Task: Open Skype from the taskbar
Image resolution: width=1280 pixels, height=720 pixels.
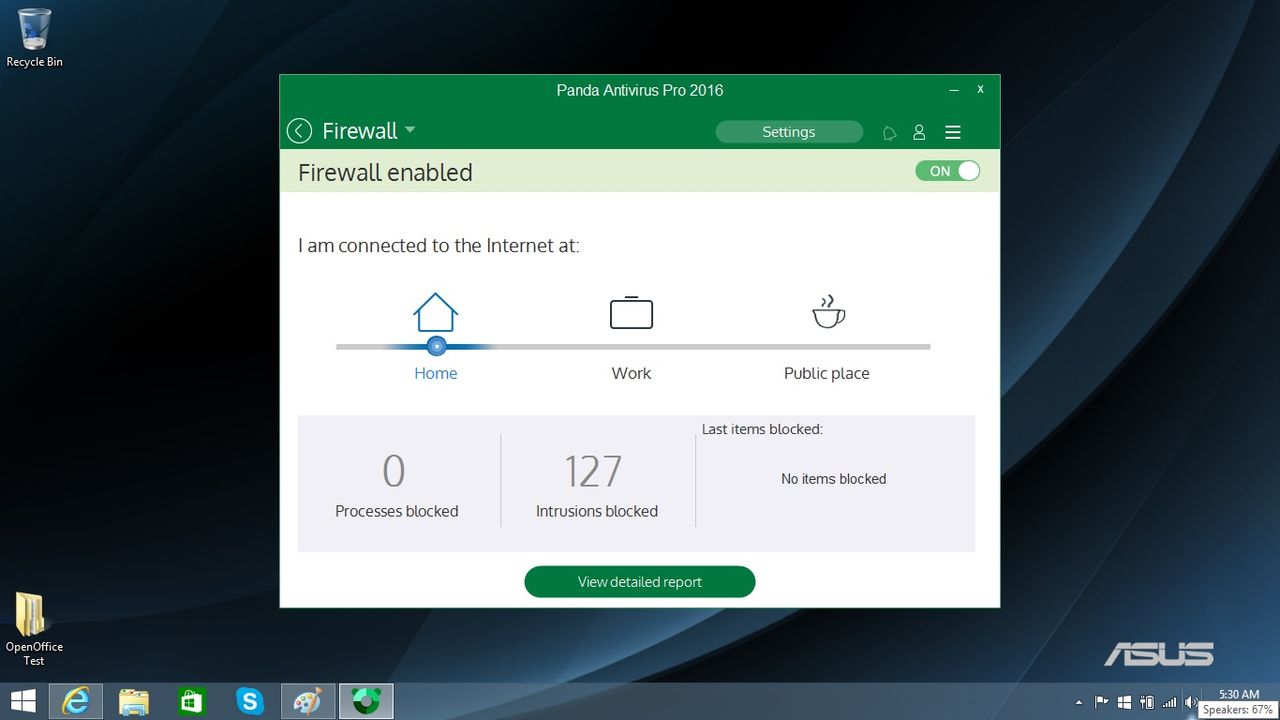Action: [x=249, y=701]
